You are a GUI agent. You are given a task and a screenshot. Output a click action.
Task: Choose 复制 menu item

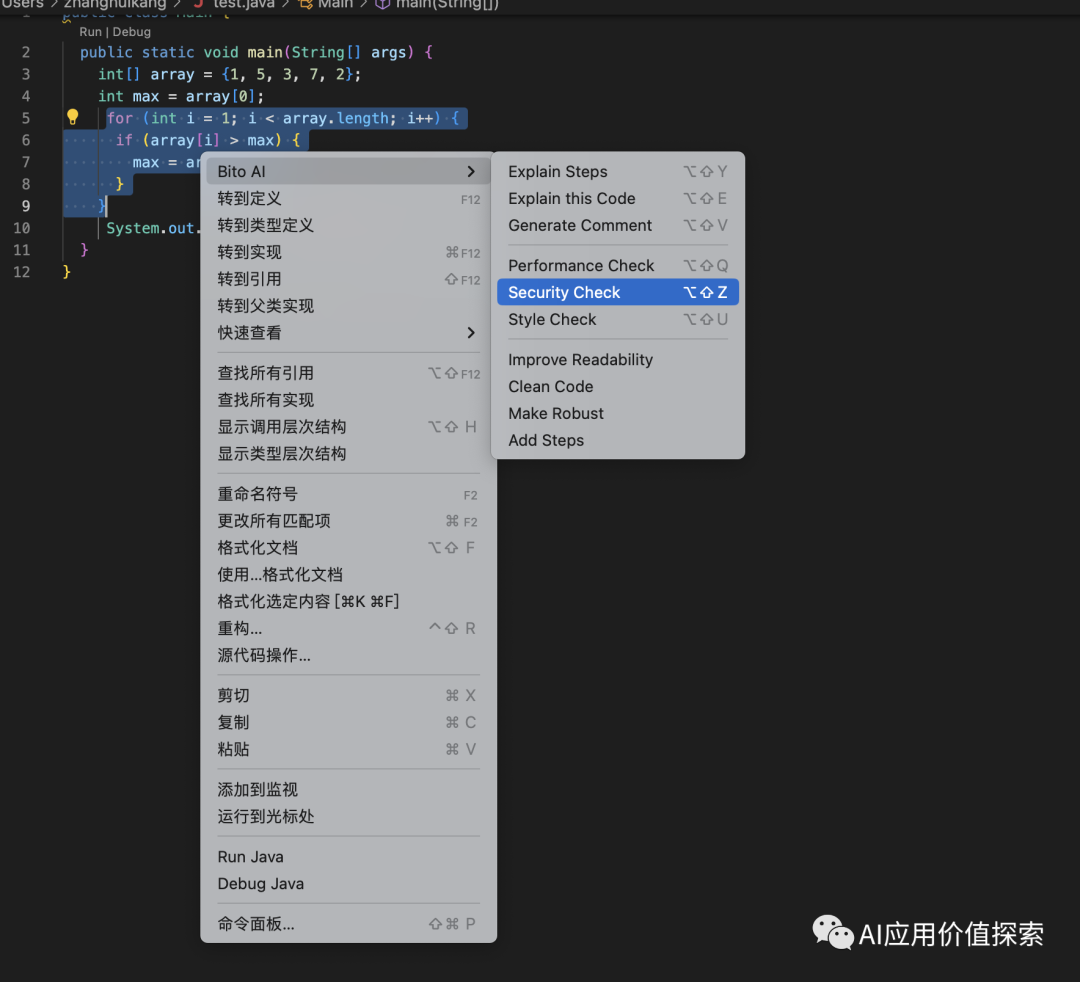coord(348,722)
